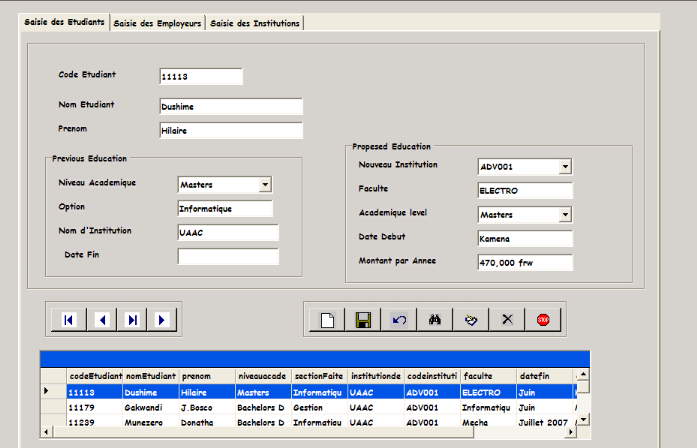Expand the Nouveau Institution combo box

pyautogui.click(x=565, y=166)
